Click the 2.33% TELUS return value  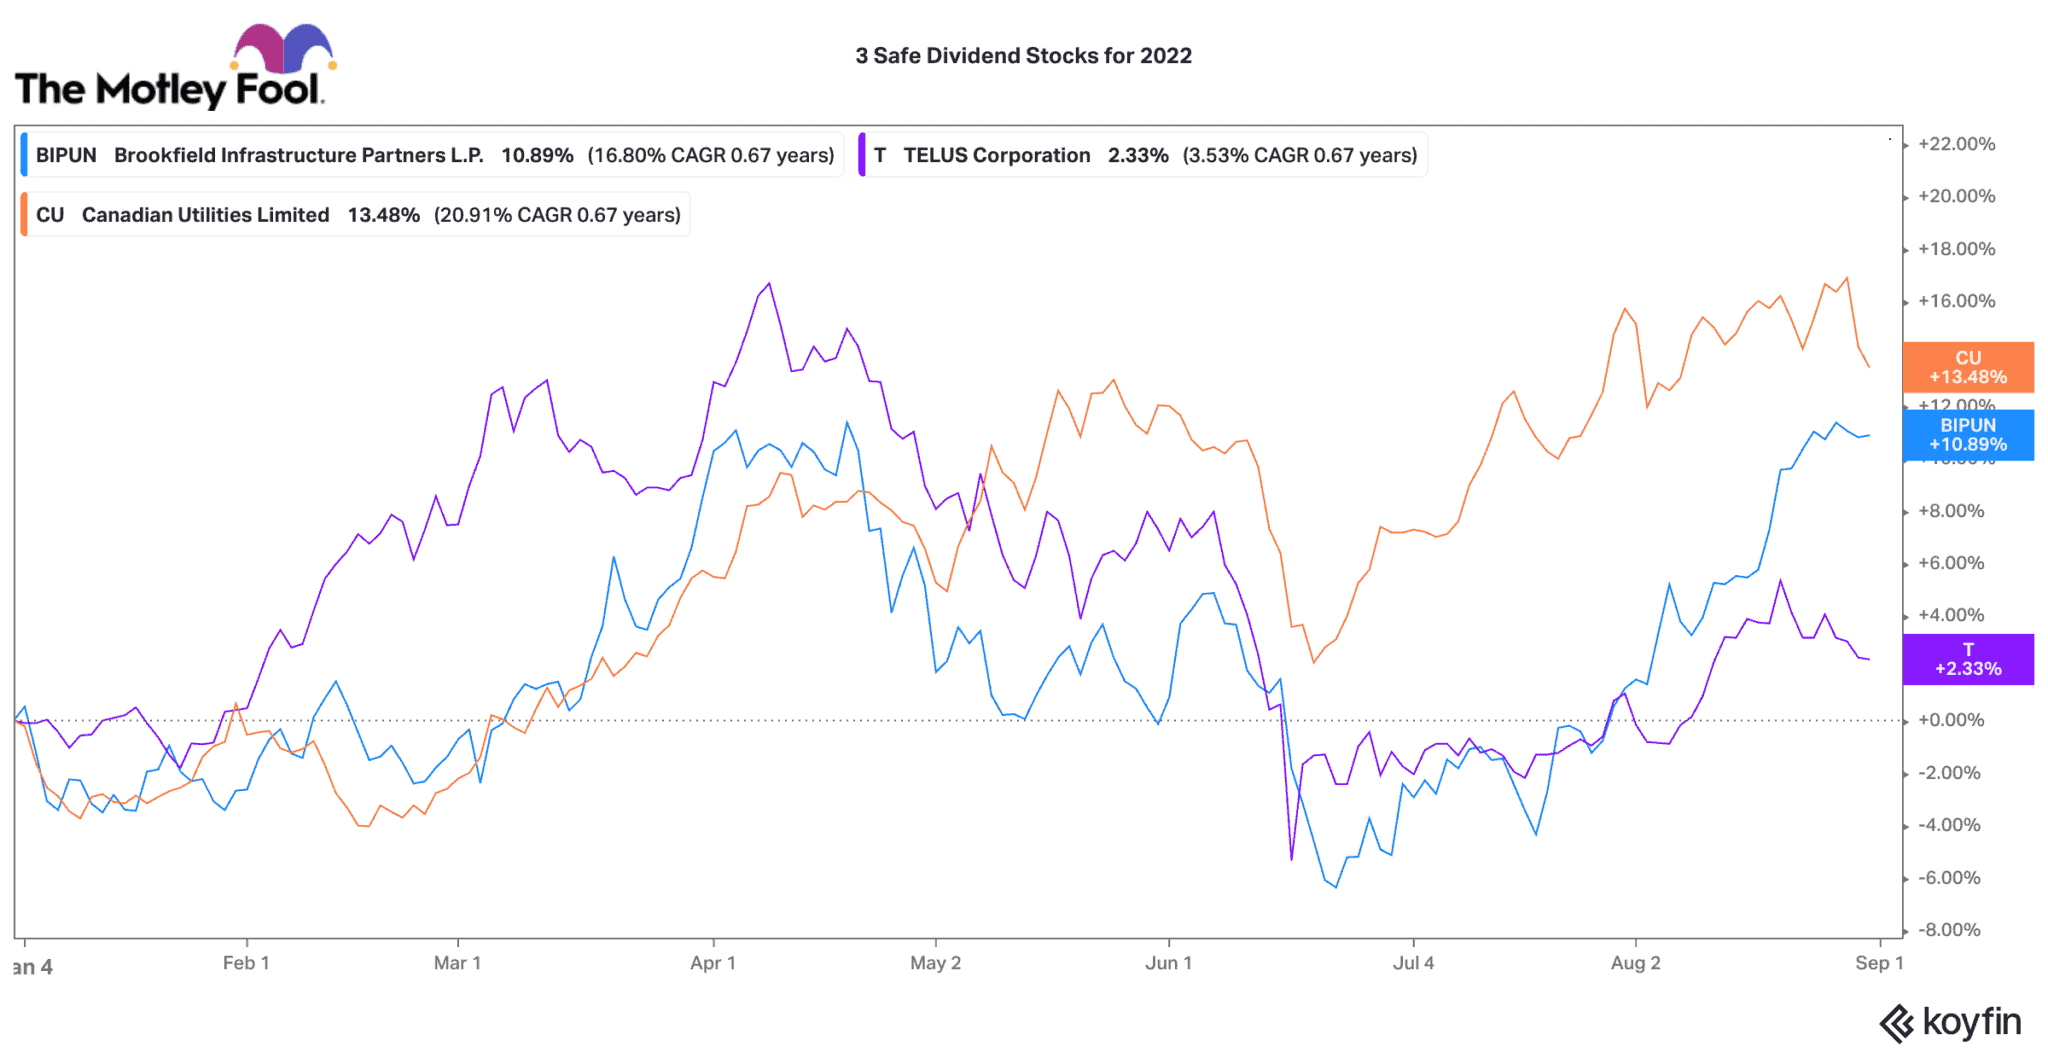point(1138,155)
